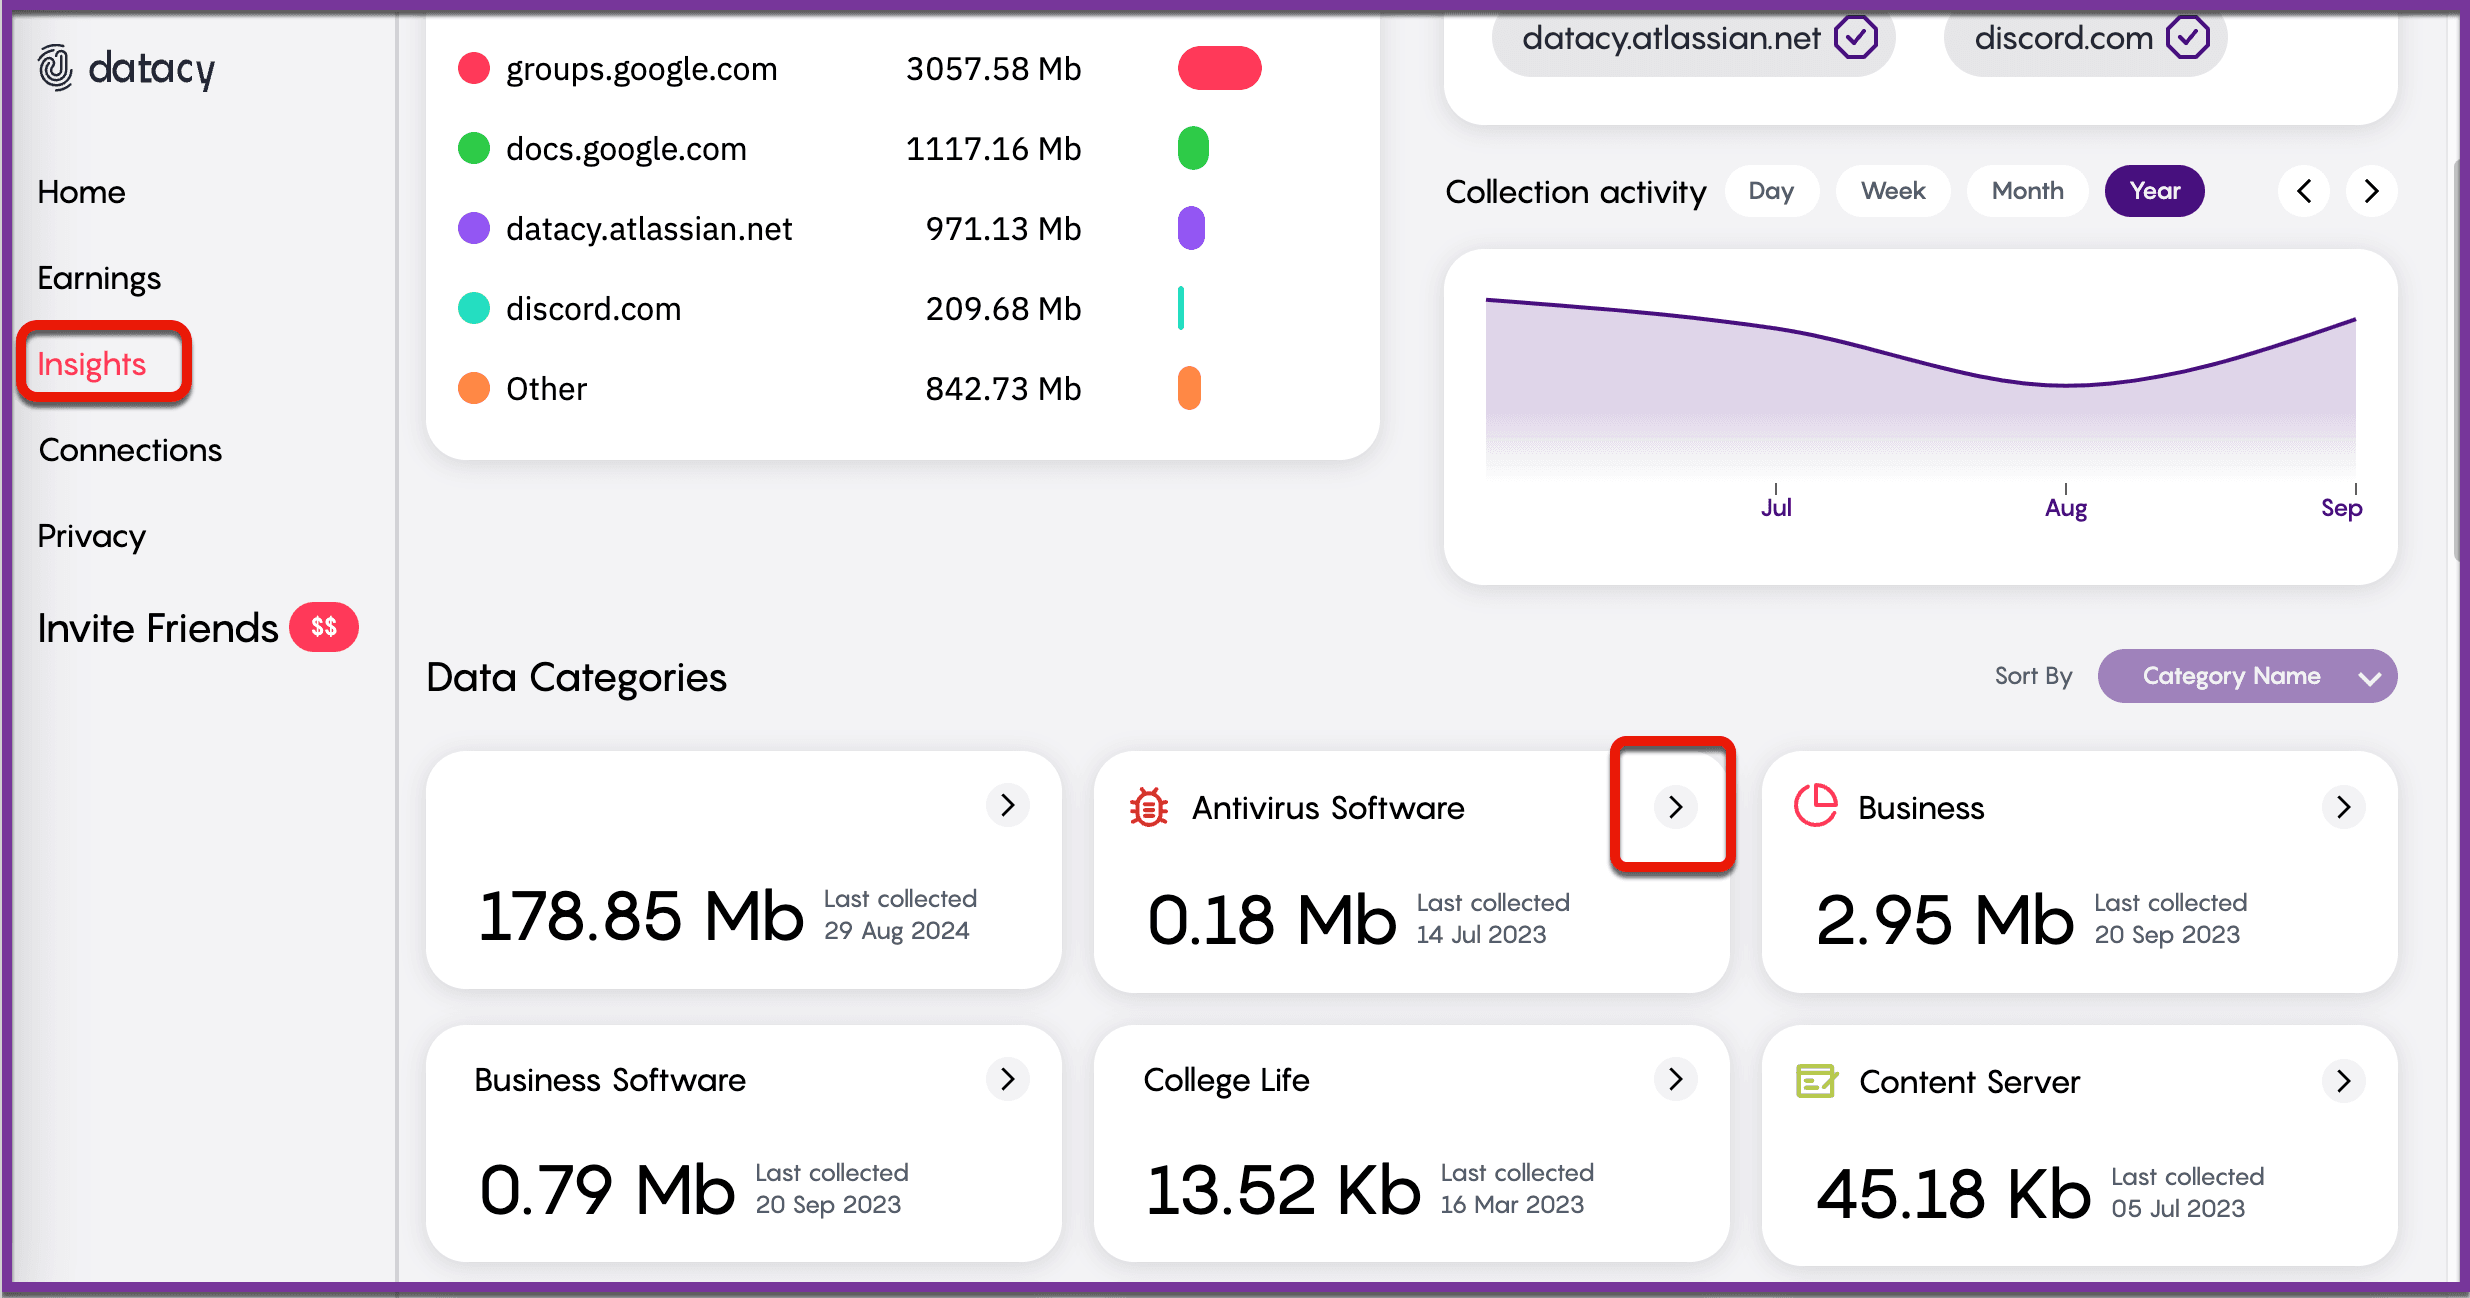Go to previous collection activity period
The width and height of the screenshot is (2470, 1298).
click(2305, 191)
